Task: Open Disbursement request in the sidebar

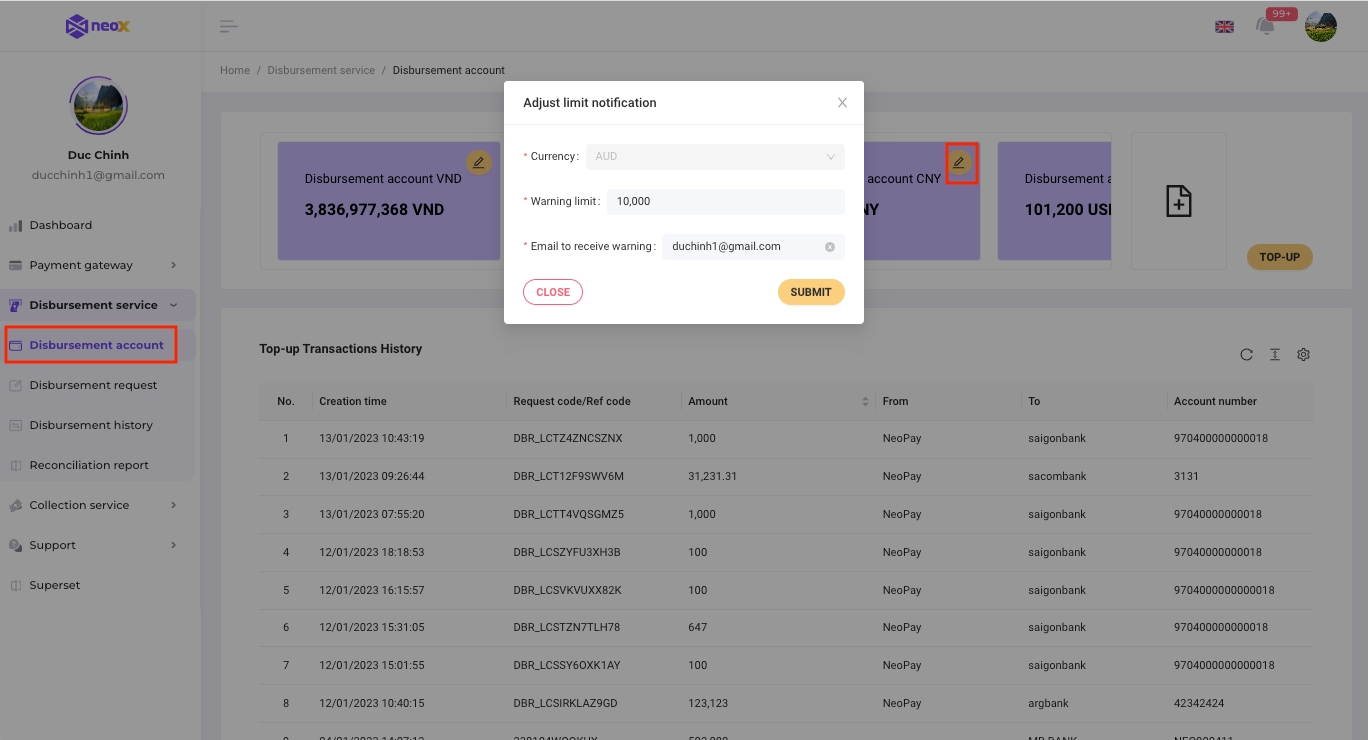Action: [x=93, y=385]
